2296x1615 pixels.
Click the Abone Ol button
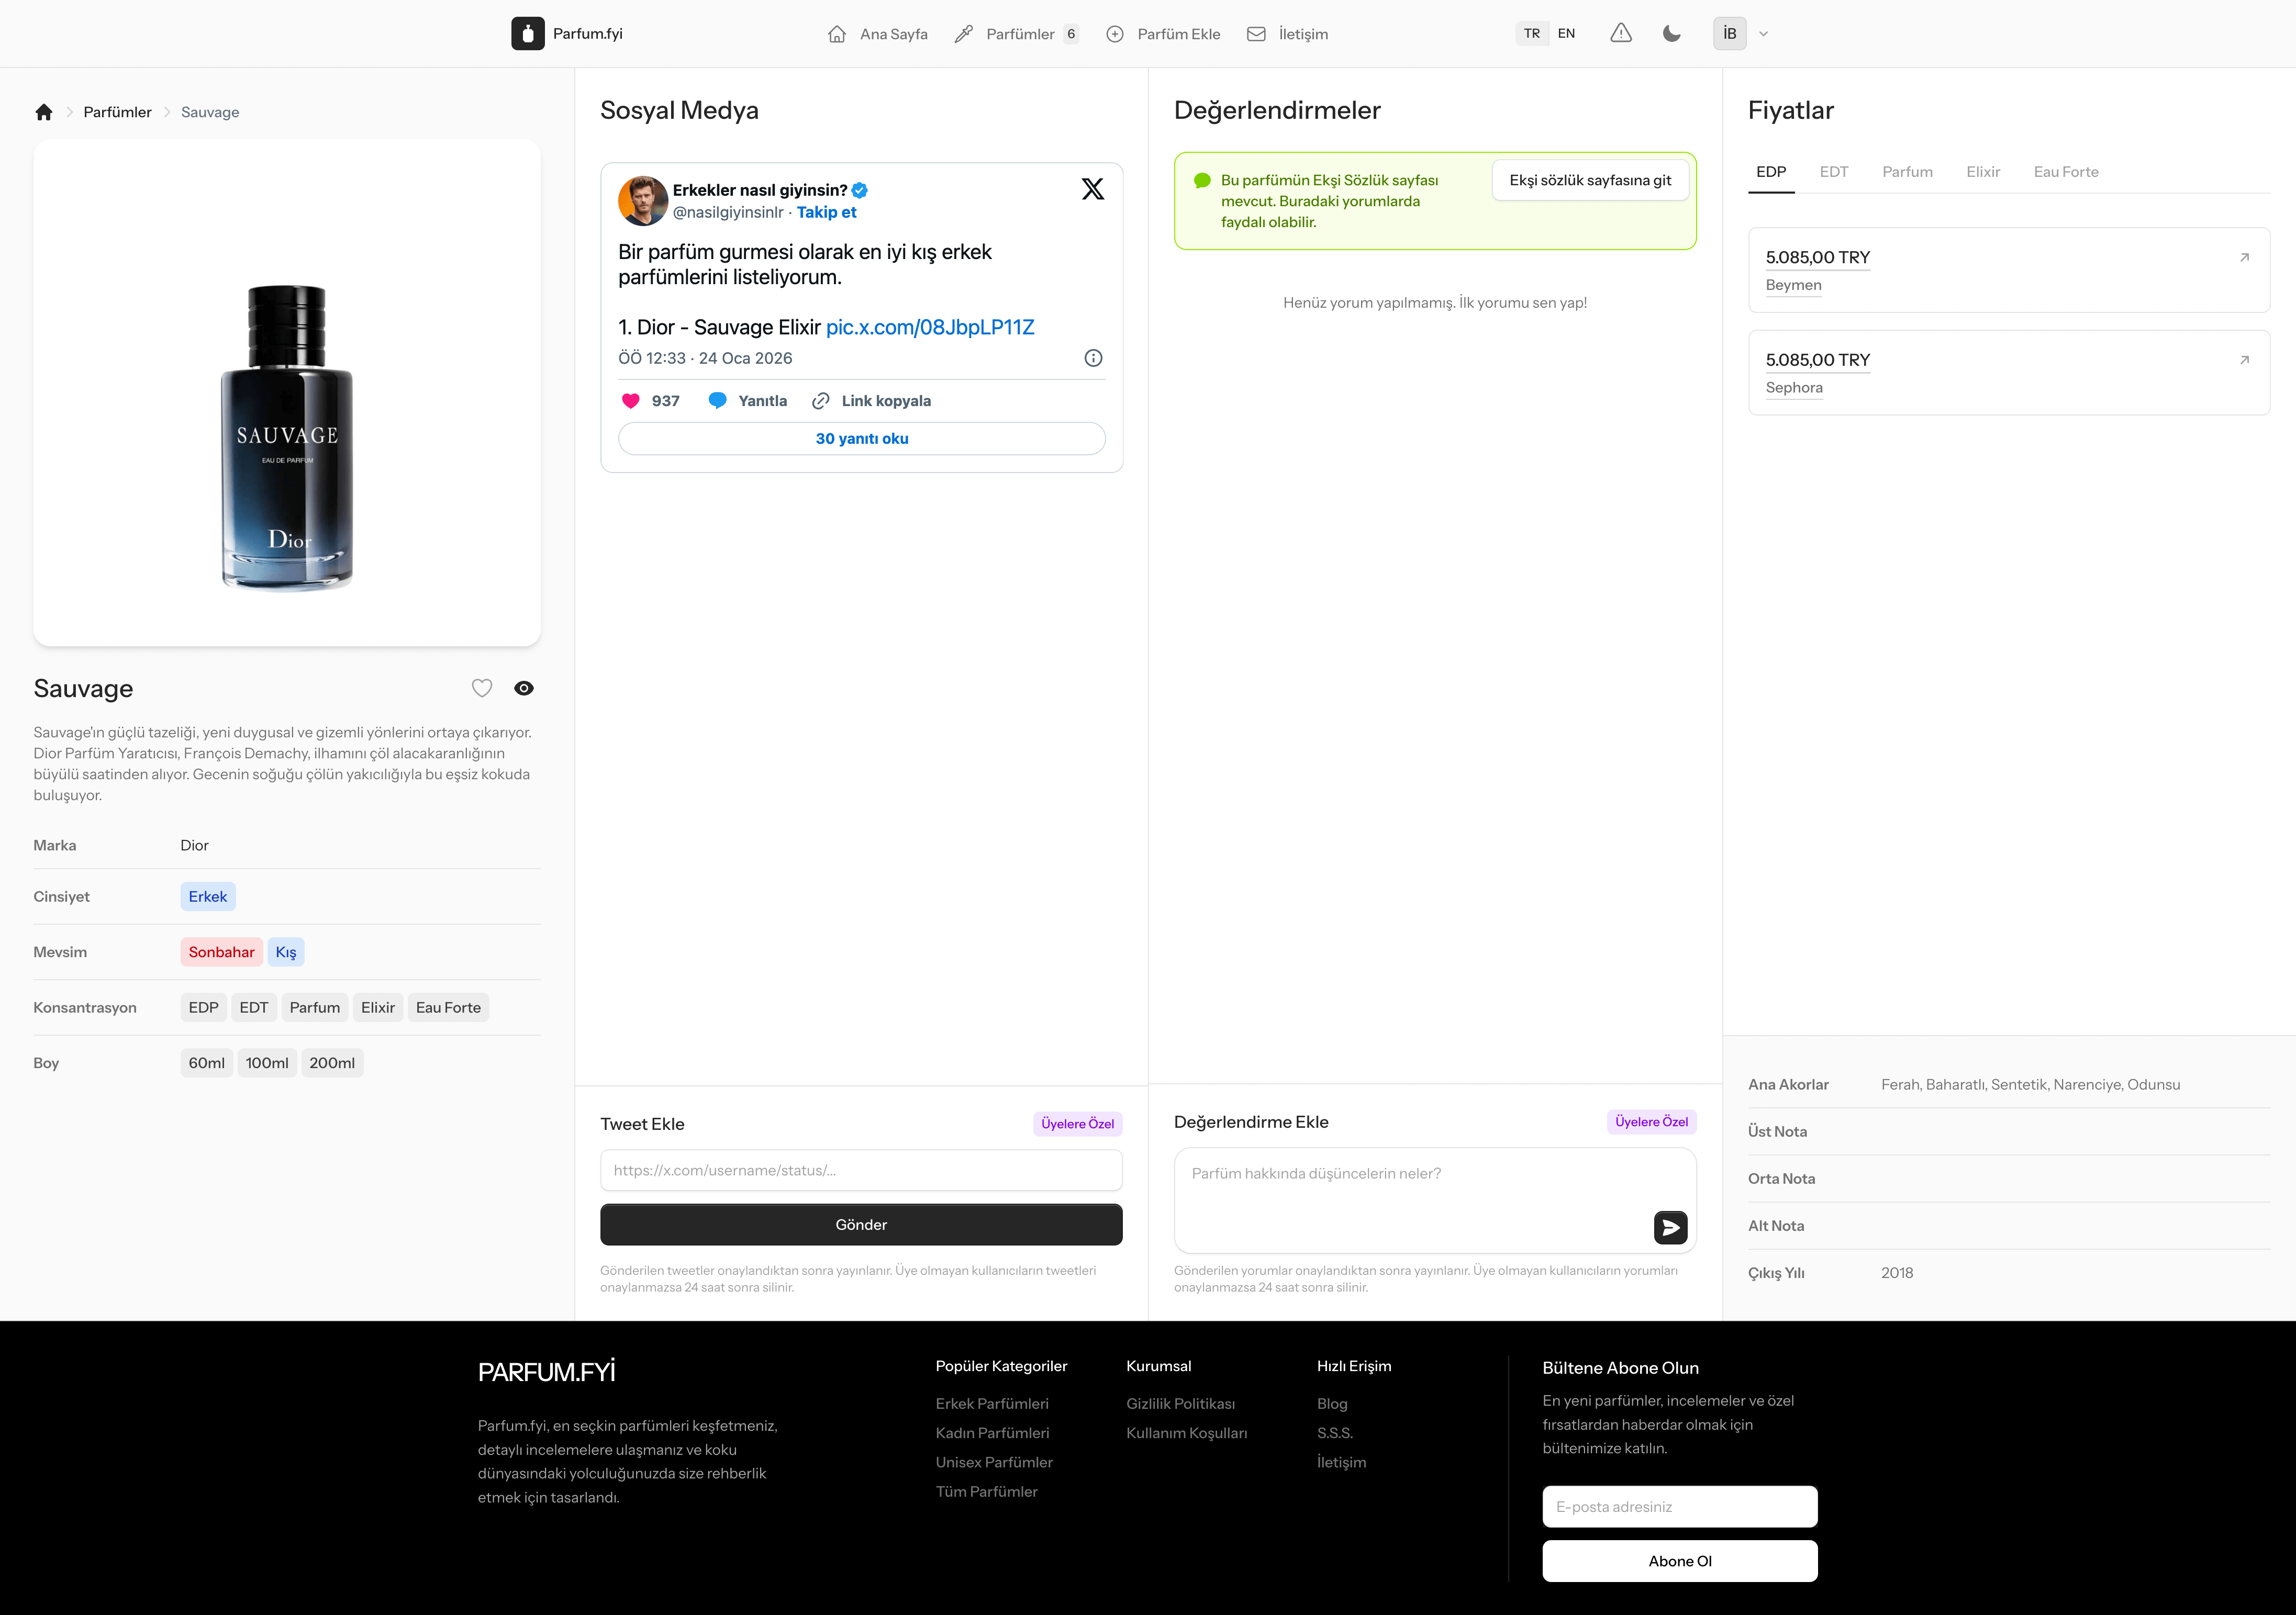1680,1561
